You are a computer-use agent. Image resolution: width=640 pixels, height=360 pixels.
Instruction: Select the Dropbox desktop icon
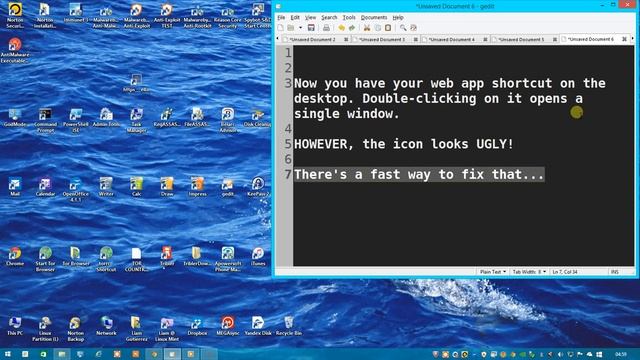(x=197, y=326)
